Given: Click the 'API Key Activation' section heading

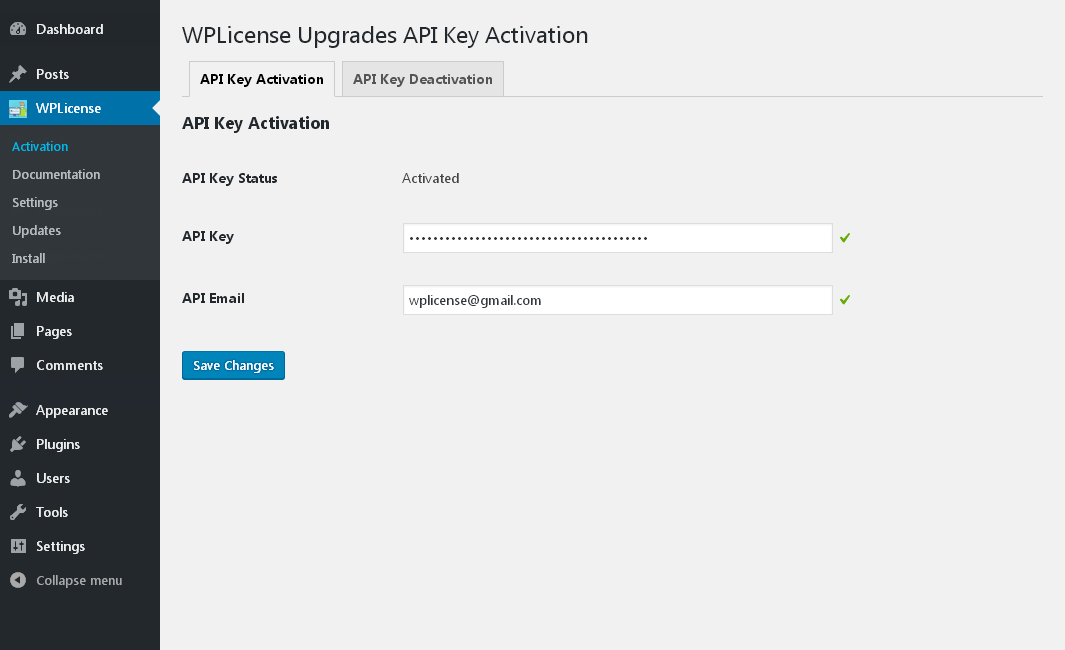Looking at the screenshot, I should click(x=255, y=123).
